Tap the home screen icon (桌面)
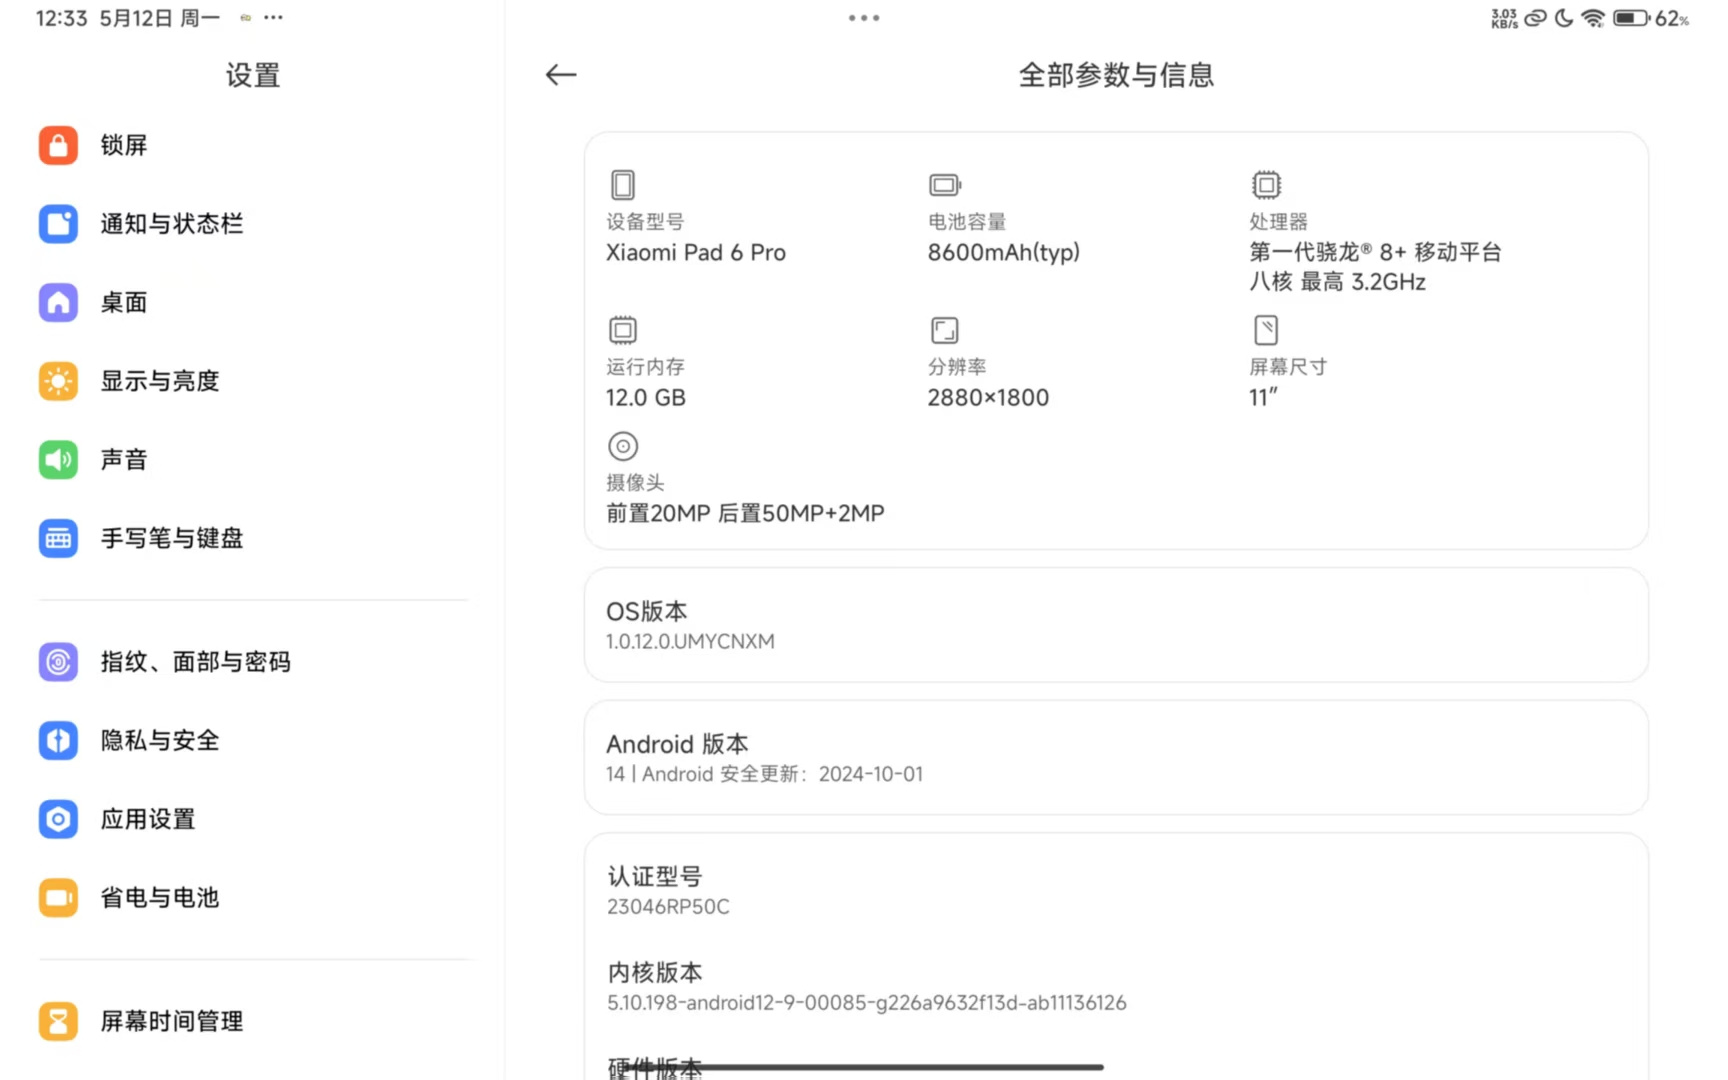 tap(58, 302)
